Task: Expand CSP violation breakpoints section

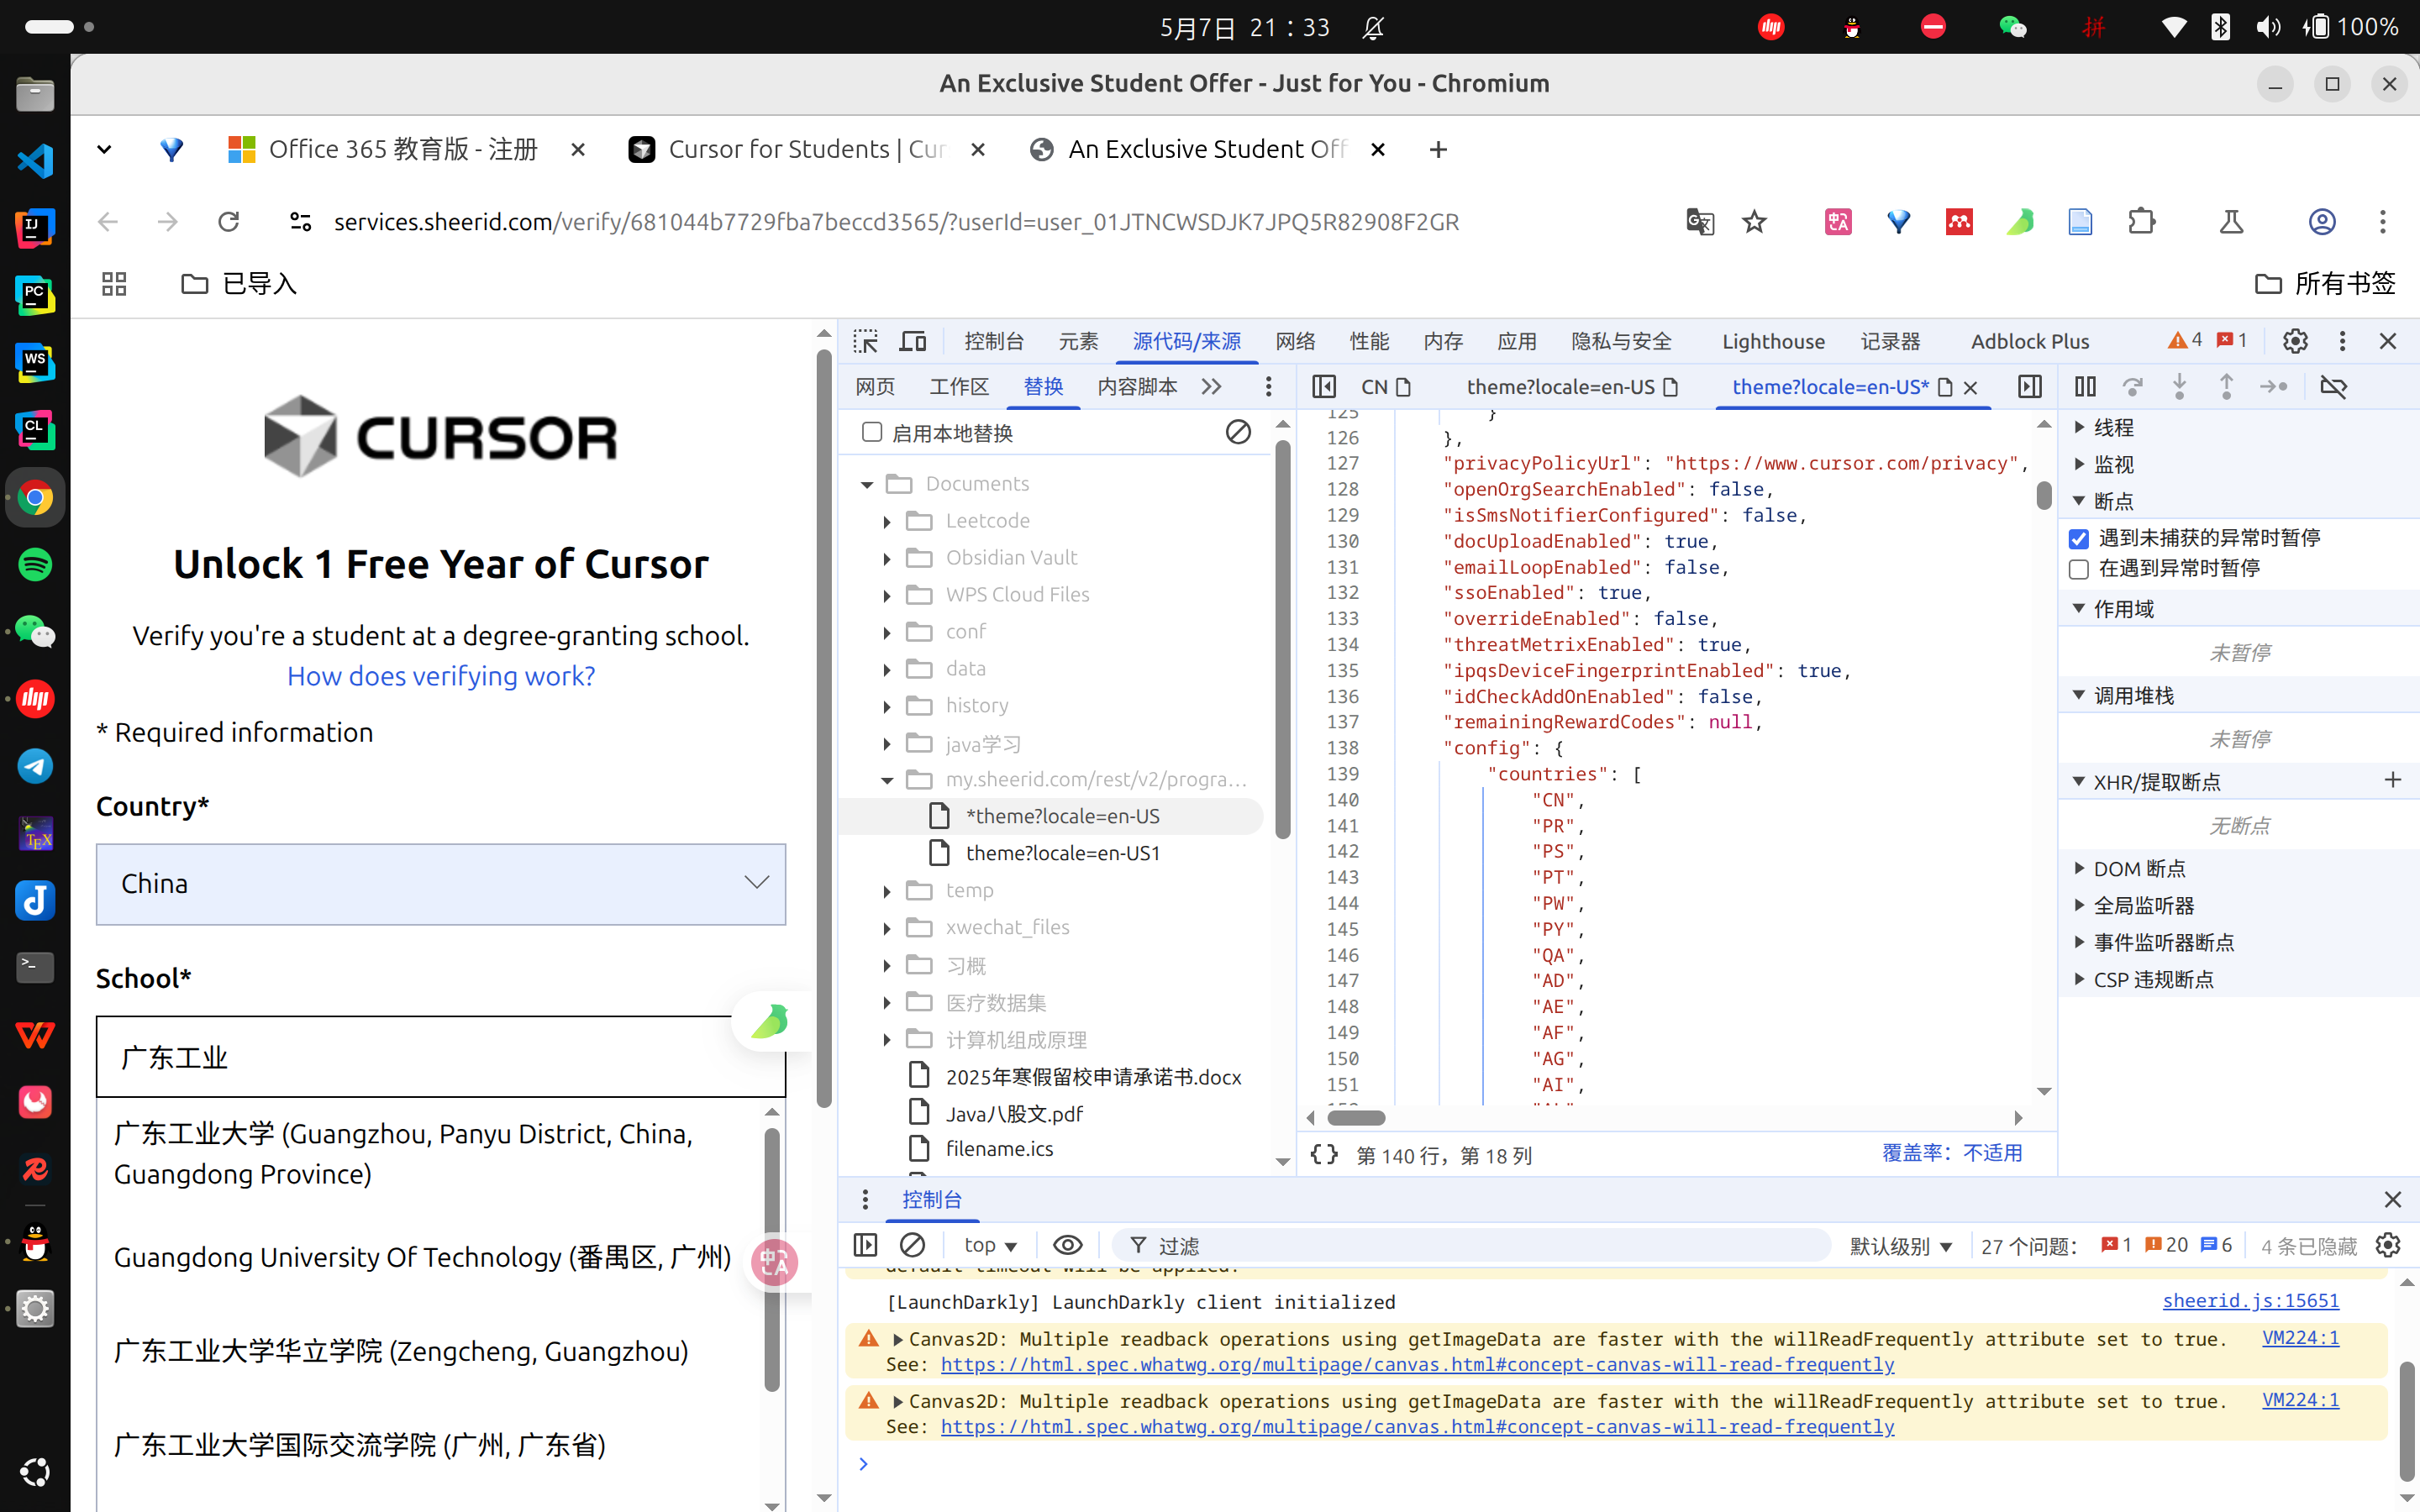Action: click(2079, 979)
